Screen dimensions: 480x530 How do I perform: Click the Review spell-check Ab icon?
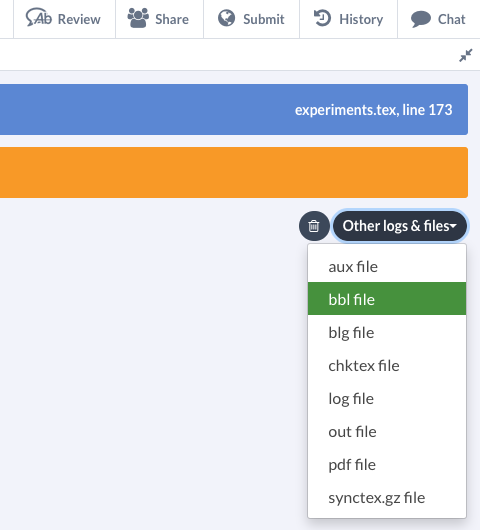[x=39, y=18]
